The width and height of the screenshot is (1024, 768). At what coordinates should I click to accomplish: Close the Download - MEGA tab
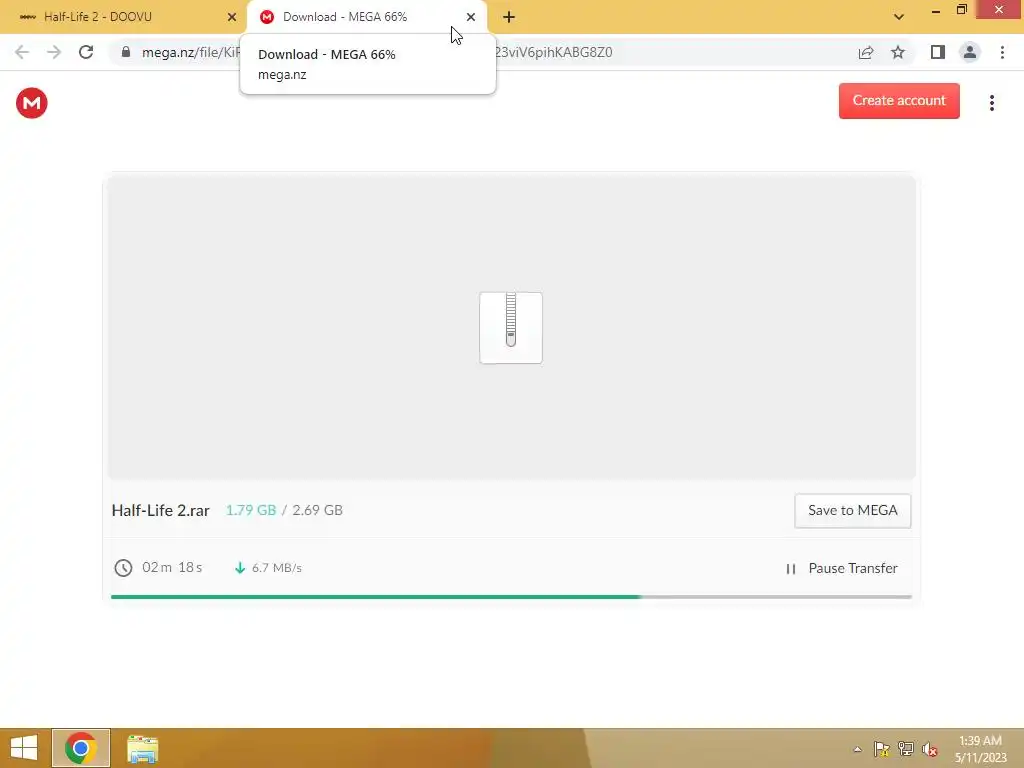coord(471,17)
